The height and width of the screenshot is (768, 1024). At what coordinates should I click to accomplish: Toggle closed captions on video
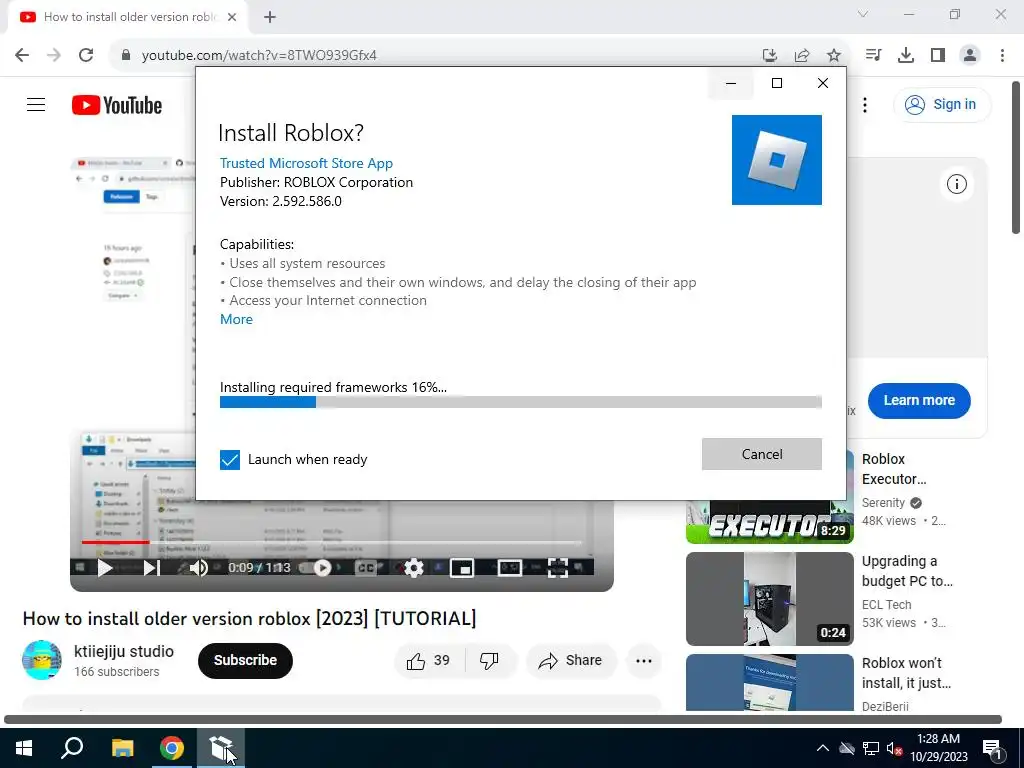(x=366, y=568)
